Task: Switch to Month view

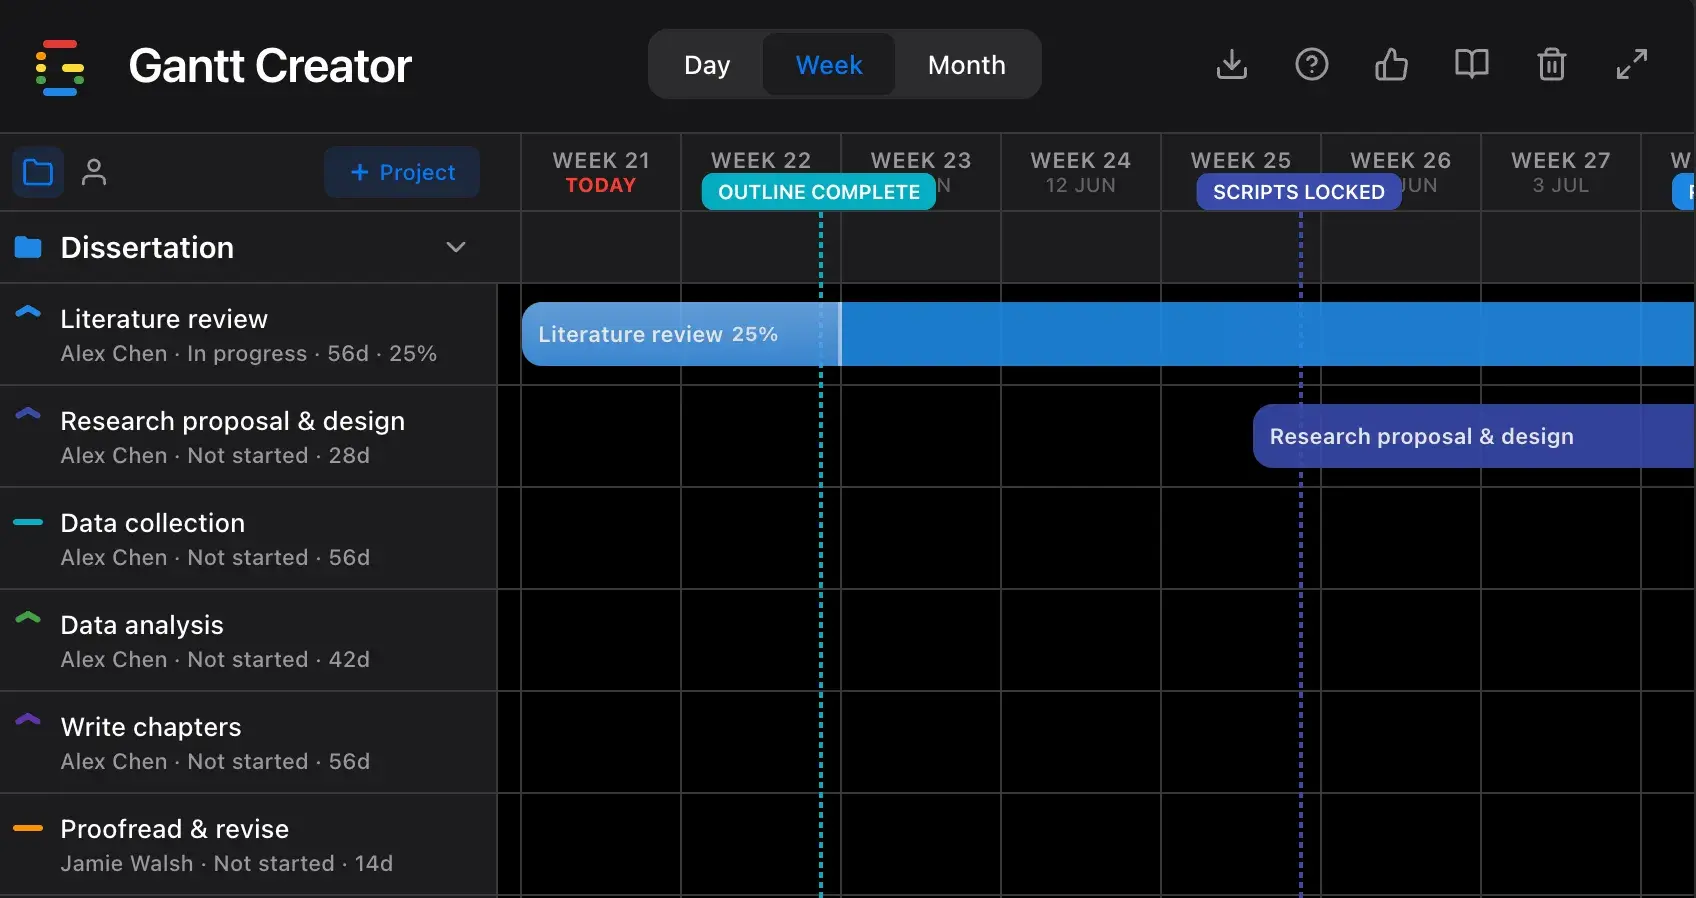Action: 967,65
